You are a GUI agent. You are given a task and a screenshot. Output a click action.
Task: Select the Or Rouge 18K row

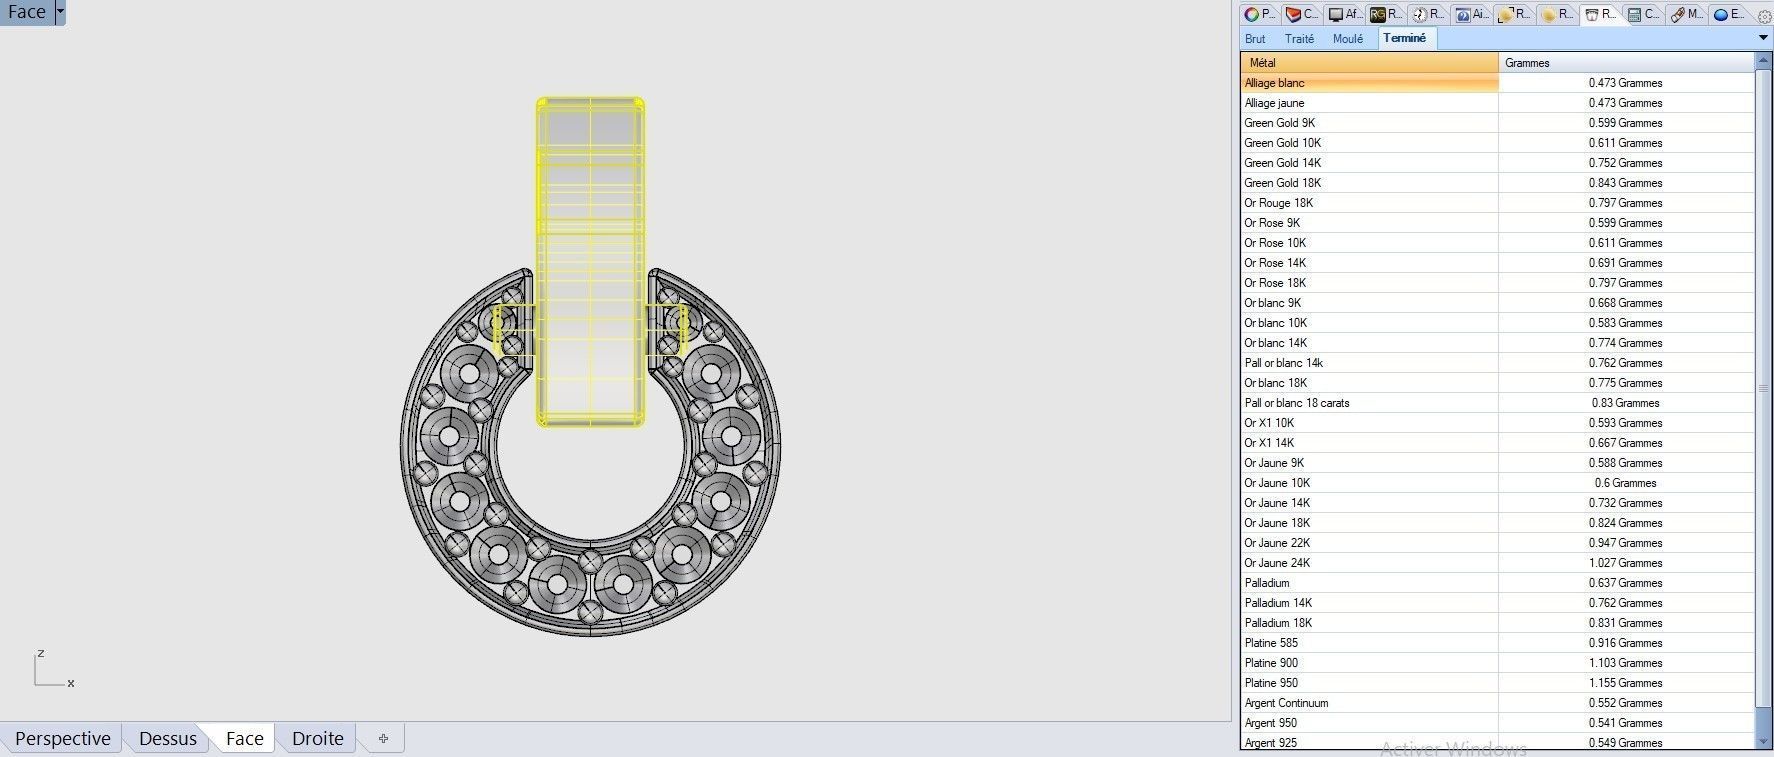(x=1497, y=203)
